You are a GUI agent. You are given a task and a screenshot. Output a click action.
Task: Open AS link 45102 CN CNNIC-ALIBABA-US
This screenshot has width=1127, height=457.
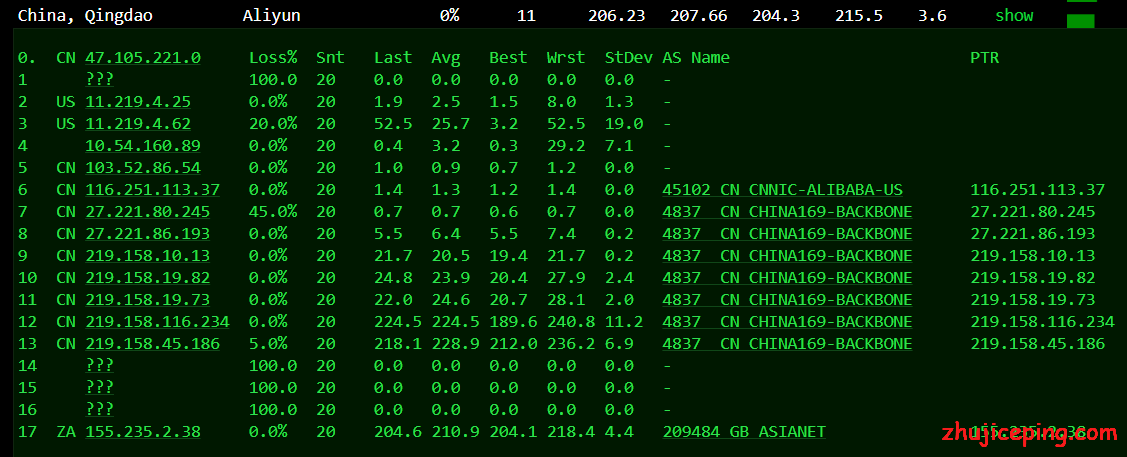click(783, 190)
